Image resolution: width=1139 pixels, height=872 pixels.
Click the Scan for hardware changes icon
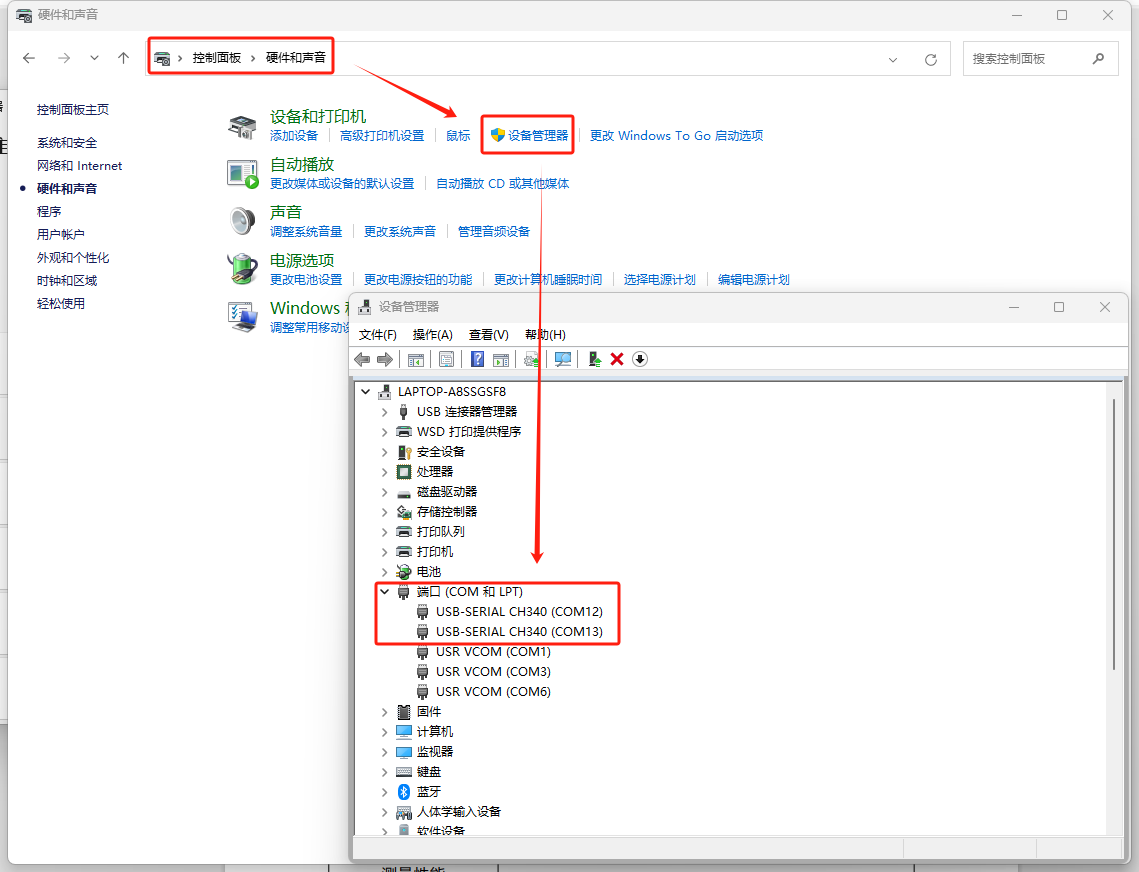(563, 359)
